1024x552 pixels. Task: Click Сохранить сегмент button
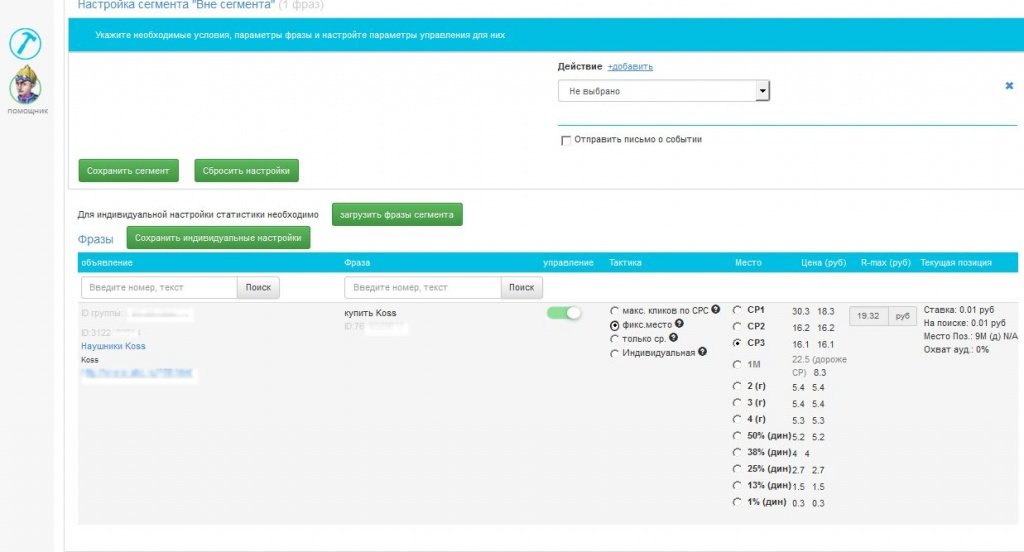128,170
